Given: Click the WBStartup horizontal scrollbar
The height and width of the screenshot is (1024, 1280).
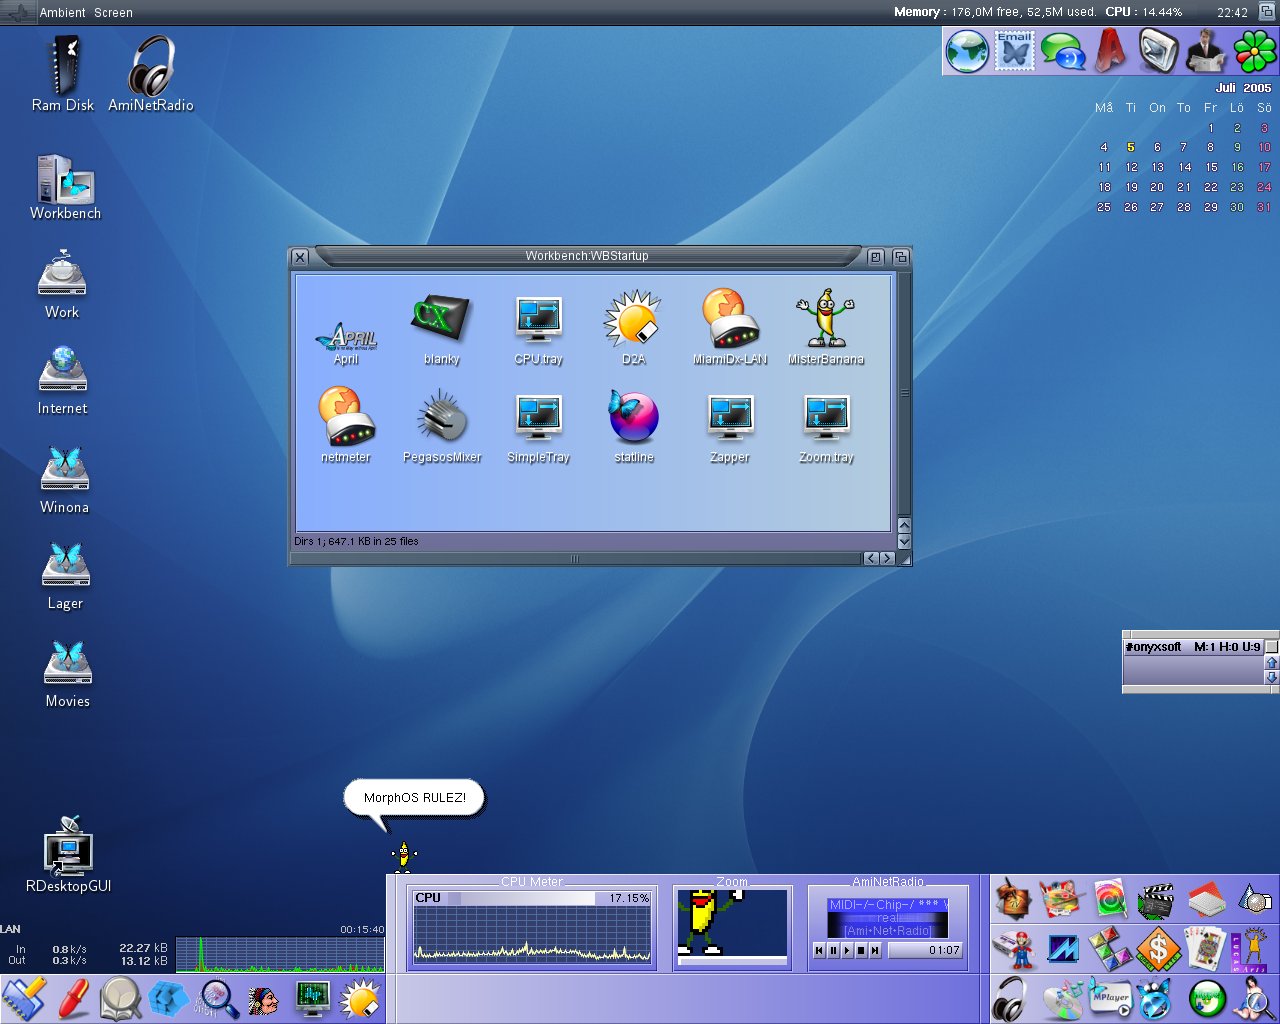Looking at the screenshot, I should point(575,559).
